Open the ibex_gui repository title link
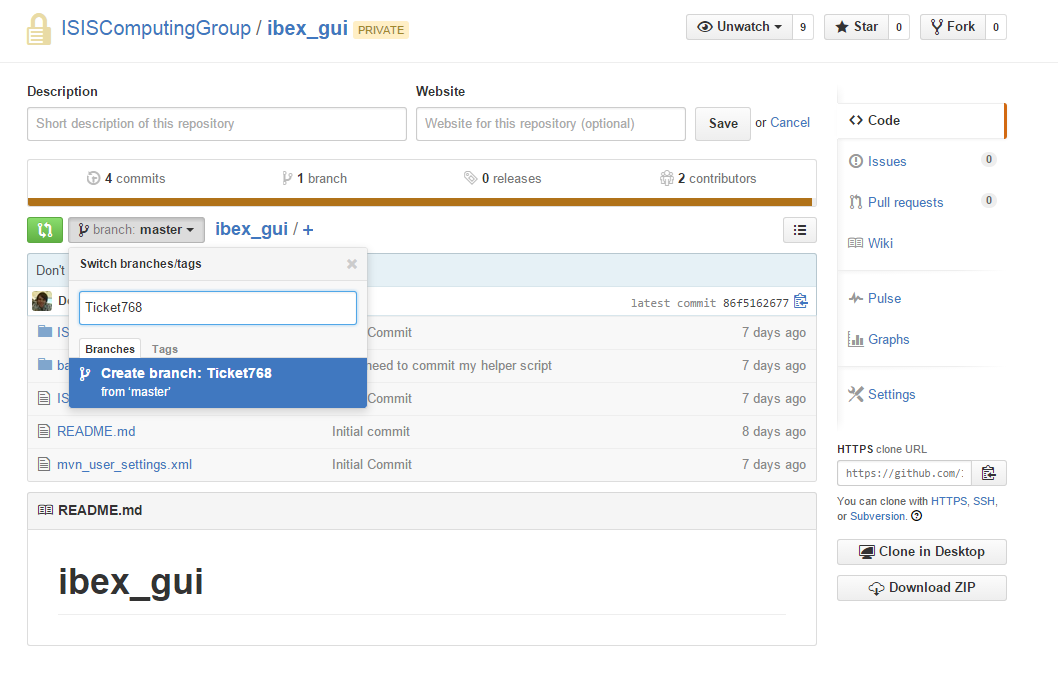 click(x=307, y=28)
